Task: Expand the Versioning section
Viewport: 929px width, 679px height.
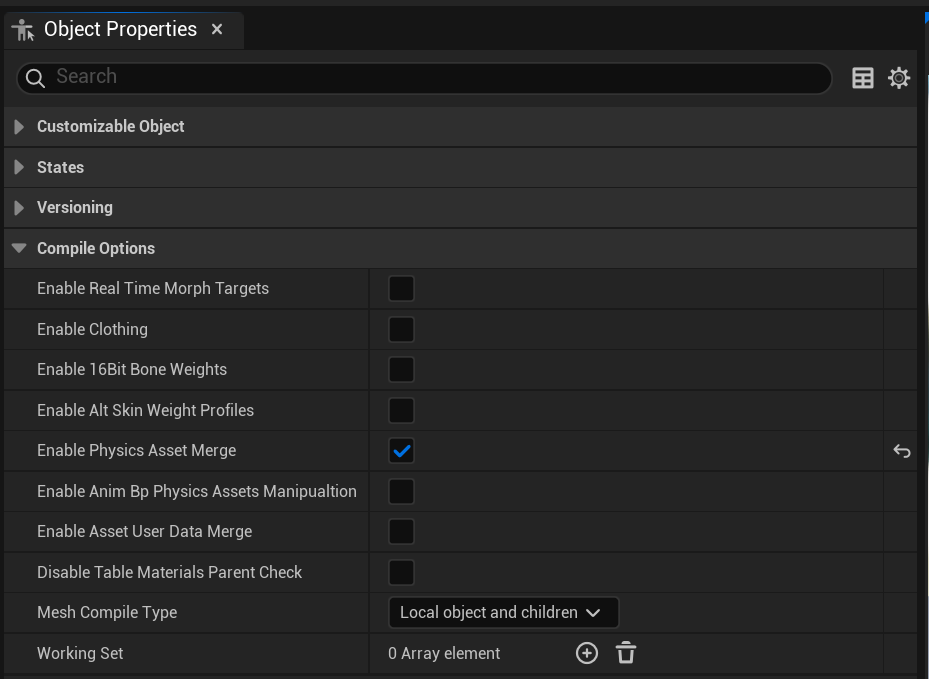Action: [19, 207]
